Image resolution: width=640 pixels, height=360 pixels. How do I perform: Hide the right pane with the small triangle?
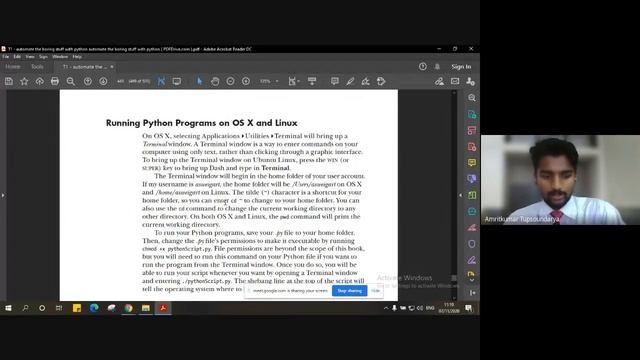pos(460,196)
